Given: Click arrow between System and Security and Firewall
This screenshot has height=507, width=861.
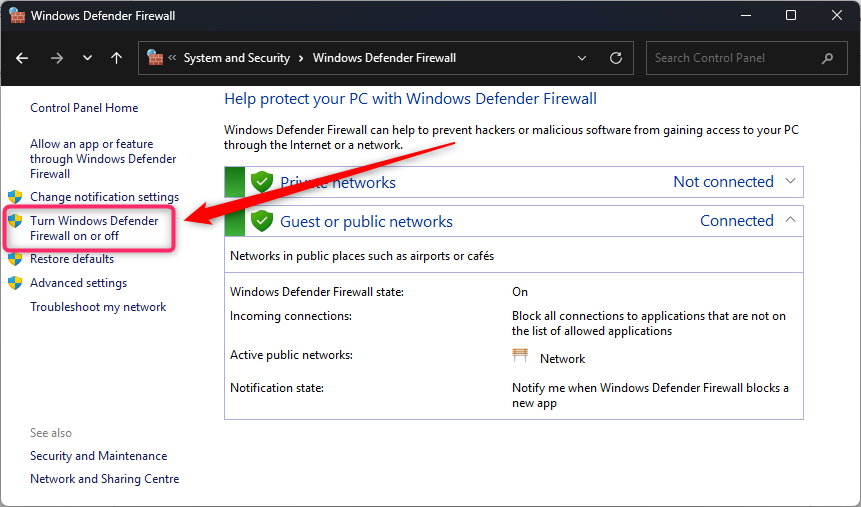Looking at the screenshot, I should (x=301, y=58).
